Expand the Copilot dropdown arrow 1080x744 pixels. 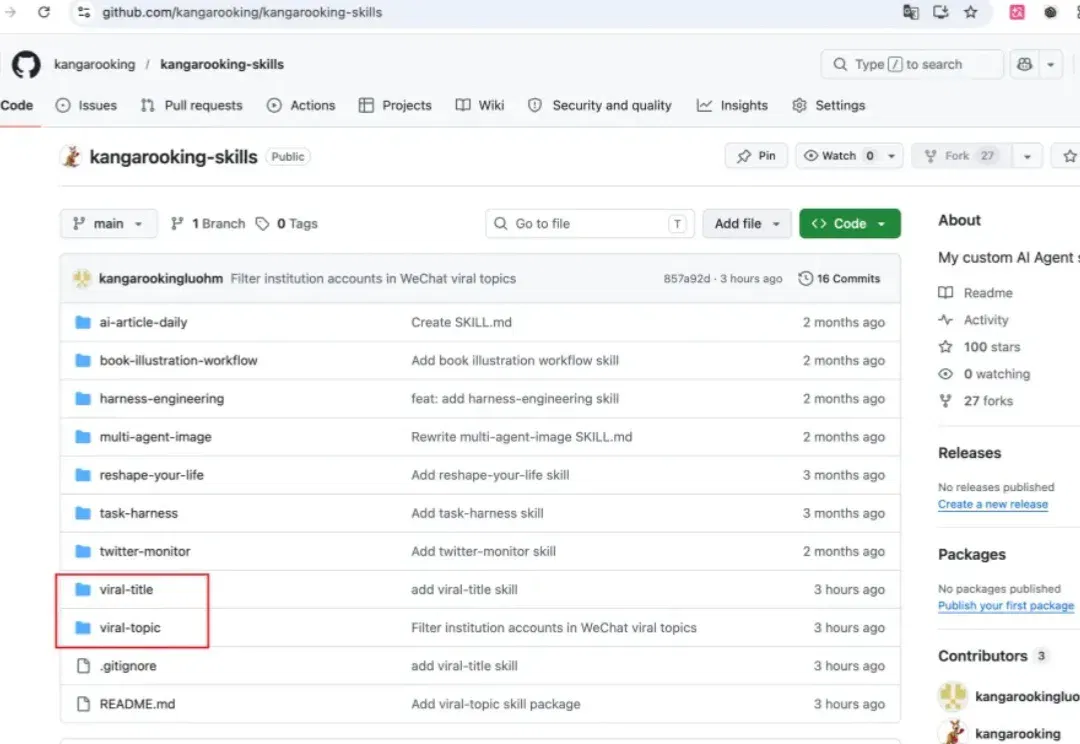1050,64
